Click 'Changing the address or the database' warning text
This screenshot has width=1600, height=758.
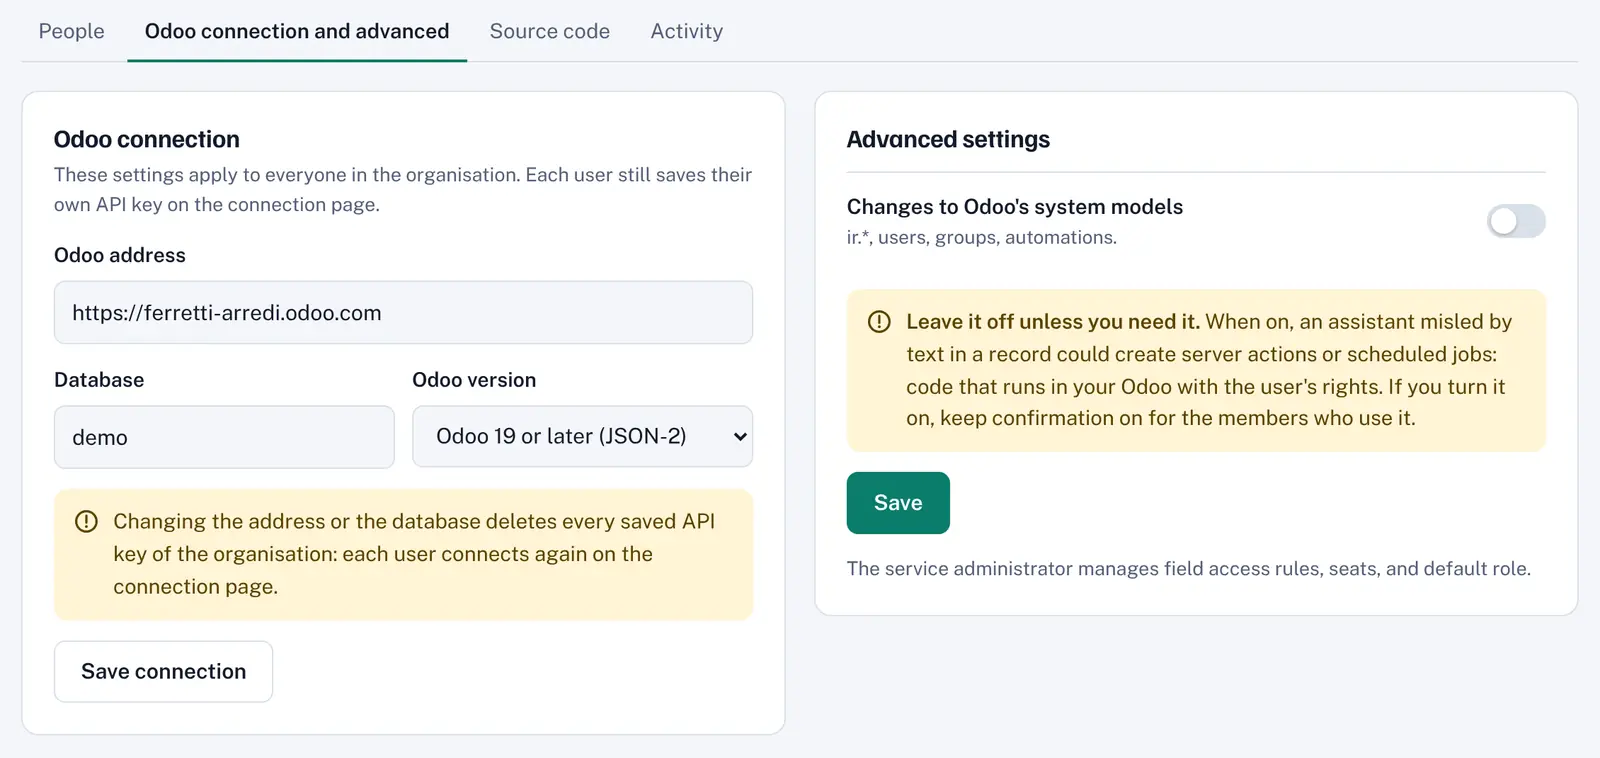(414, 554)
